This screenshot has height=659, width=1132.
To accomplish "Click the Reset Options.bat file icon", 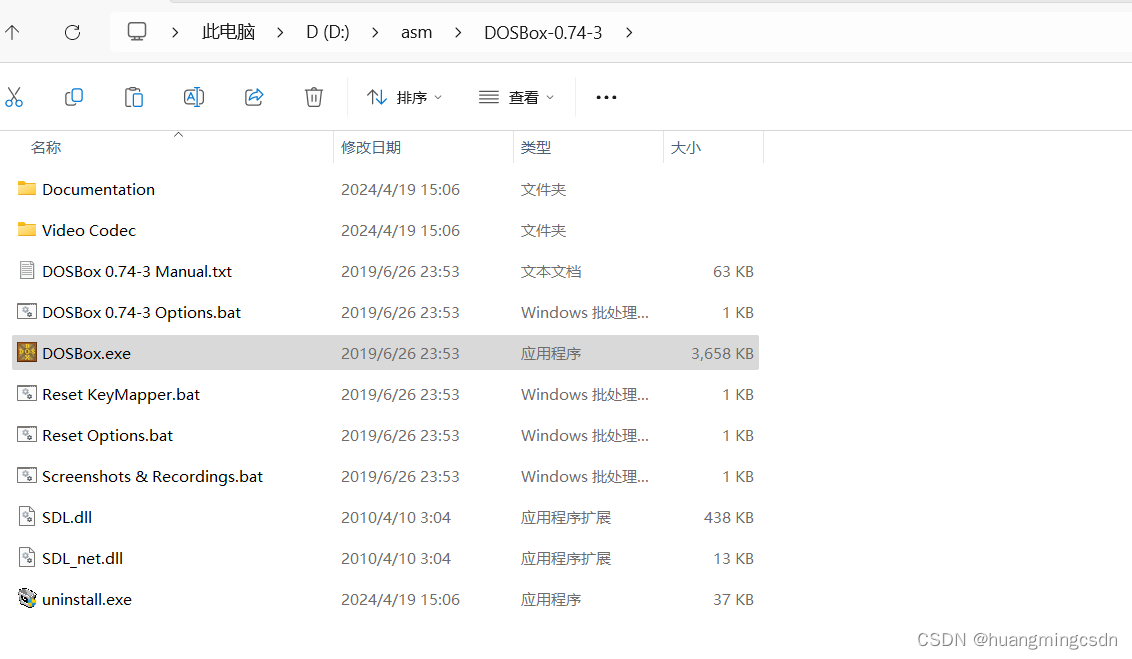I will tap(27, 435).
